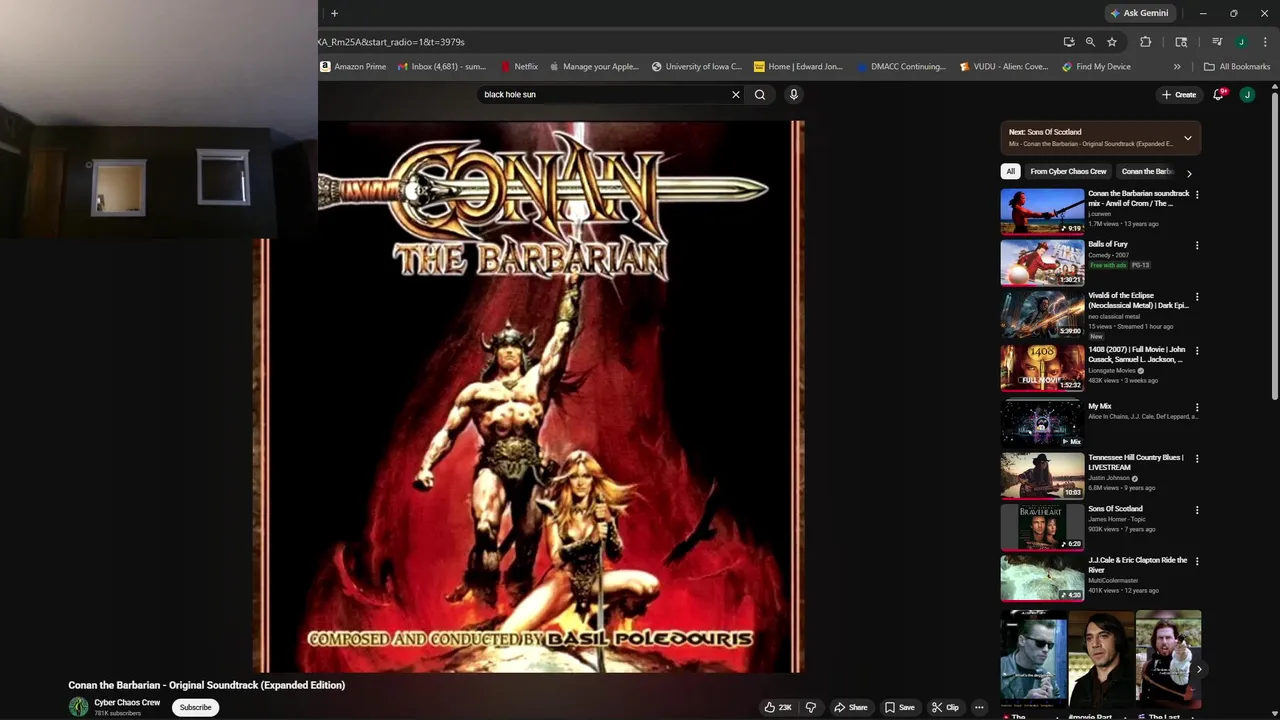Open the Tennessee Hill Country Blues video

(1042, 475)
